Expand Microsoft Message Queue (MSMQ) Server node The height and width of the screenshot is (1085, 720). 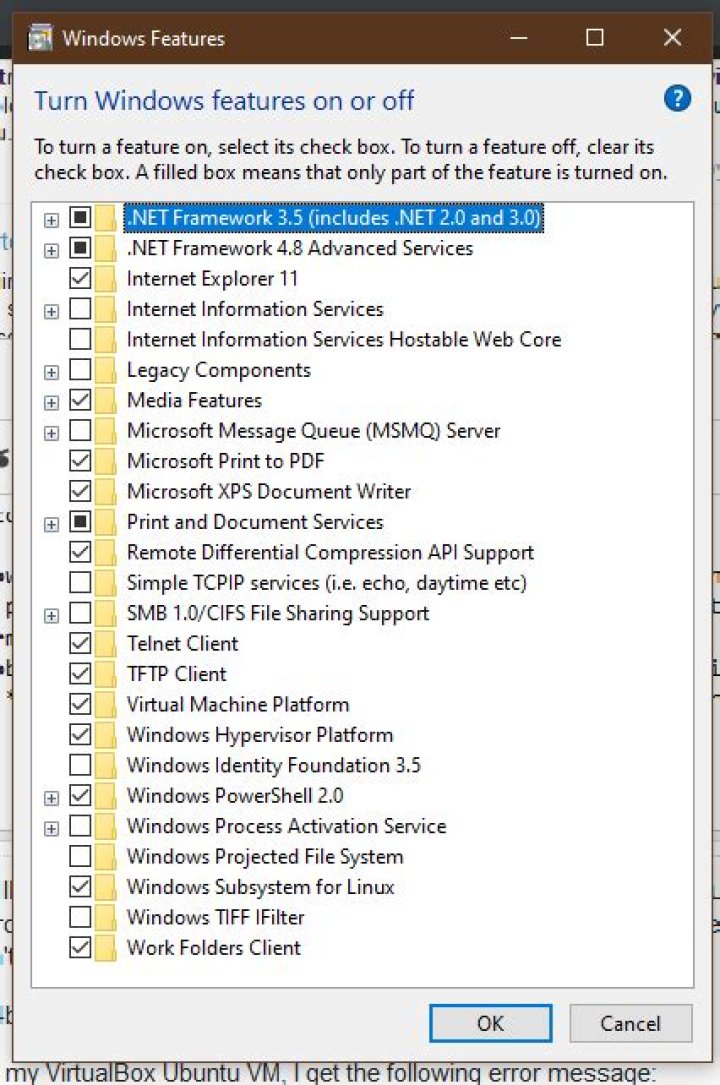(51, 433)
